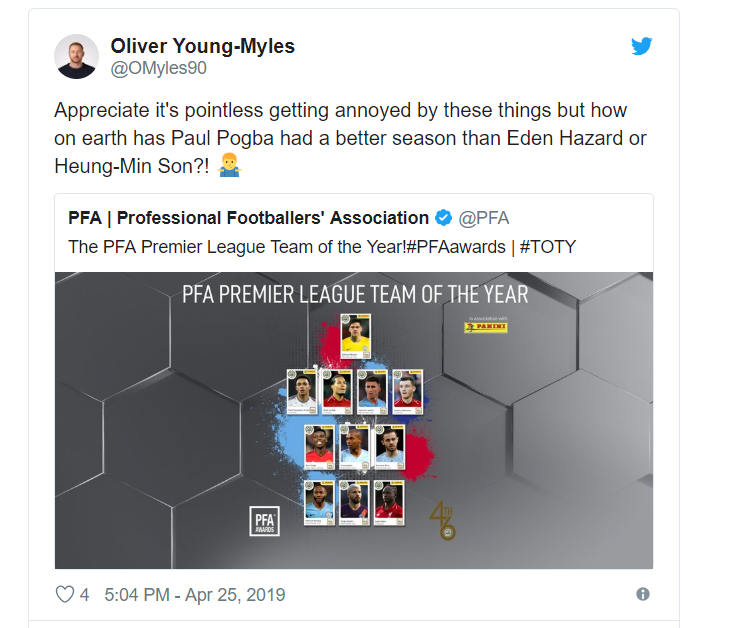
Task: Open the 5:04 PM - Apr 25, 2019 timestamp
Action: click(x=193, y=595)
